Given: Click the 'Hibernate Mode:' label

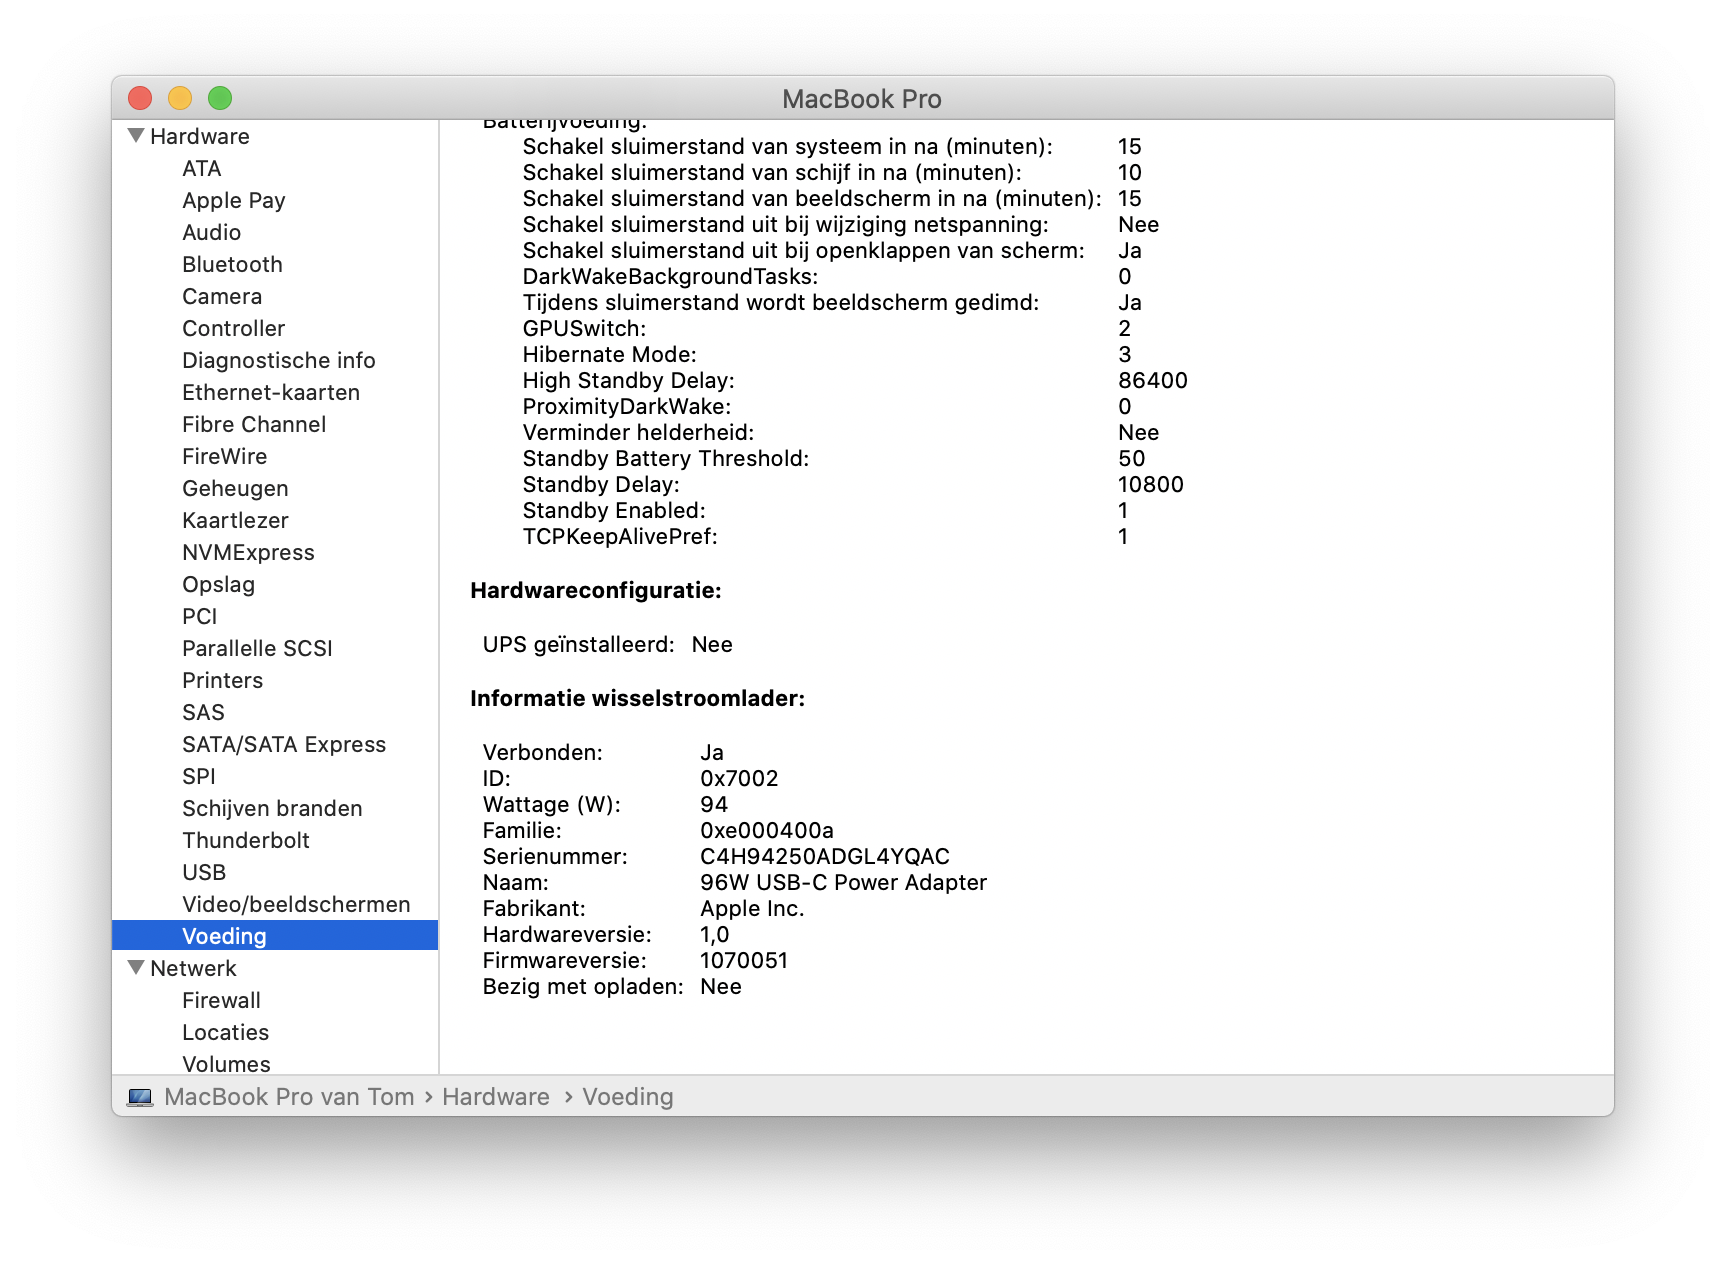Looking at the screenshot, I should pos(610,354).
